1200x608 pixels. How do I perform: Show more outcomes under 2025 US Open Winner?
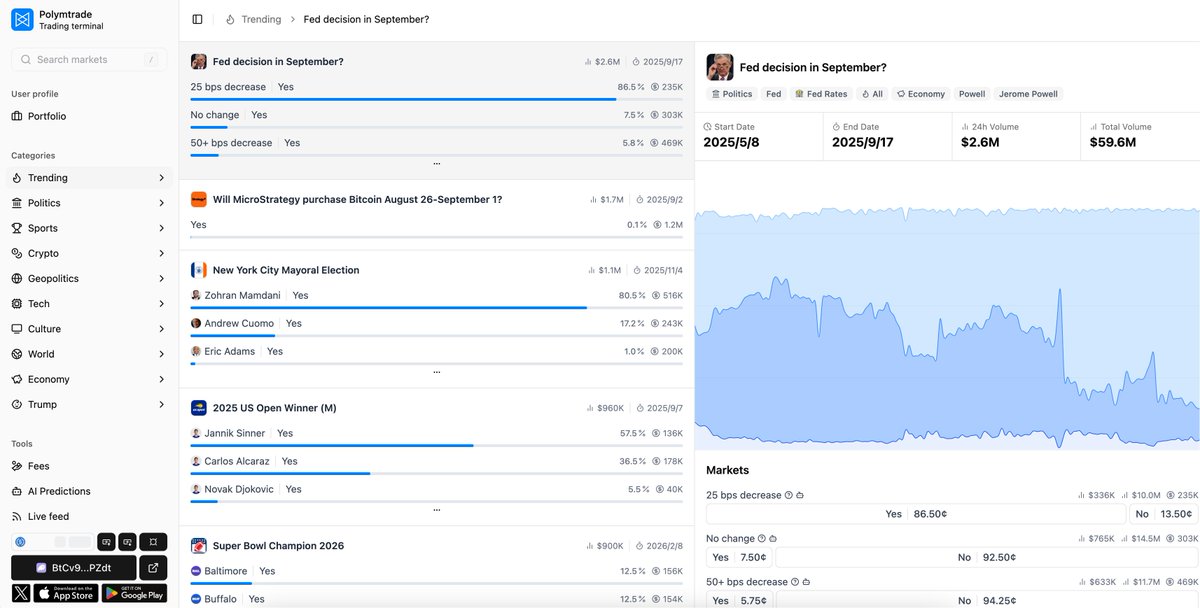tap(436, 509)
